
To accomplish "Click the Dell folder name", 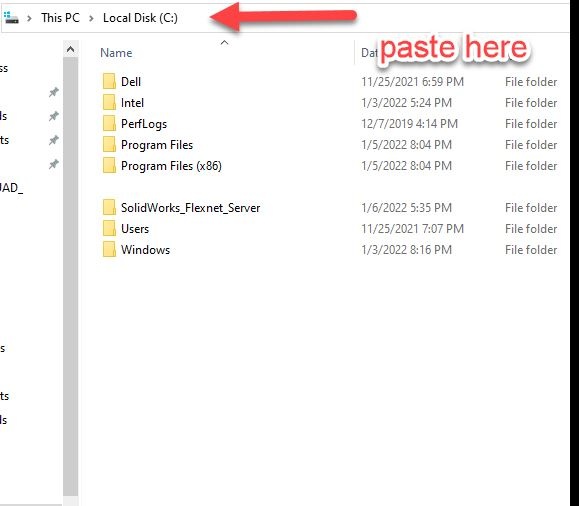I will [131, 82].
